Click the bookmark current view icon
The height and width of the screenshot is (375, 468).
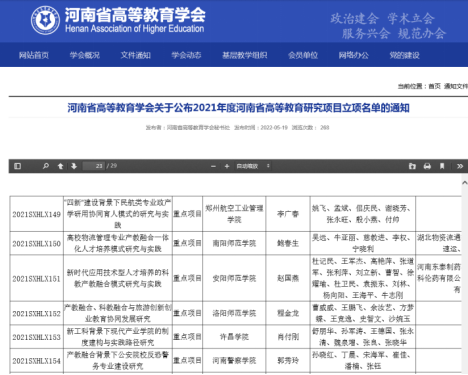point(442,166)
